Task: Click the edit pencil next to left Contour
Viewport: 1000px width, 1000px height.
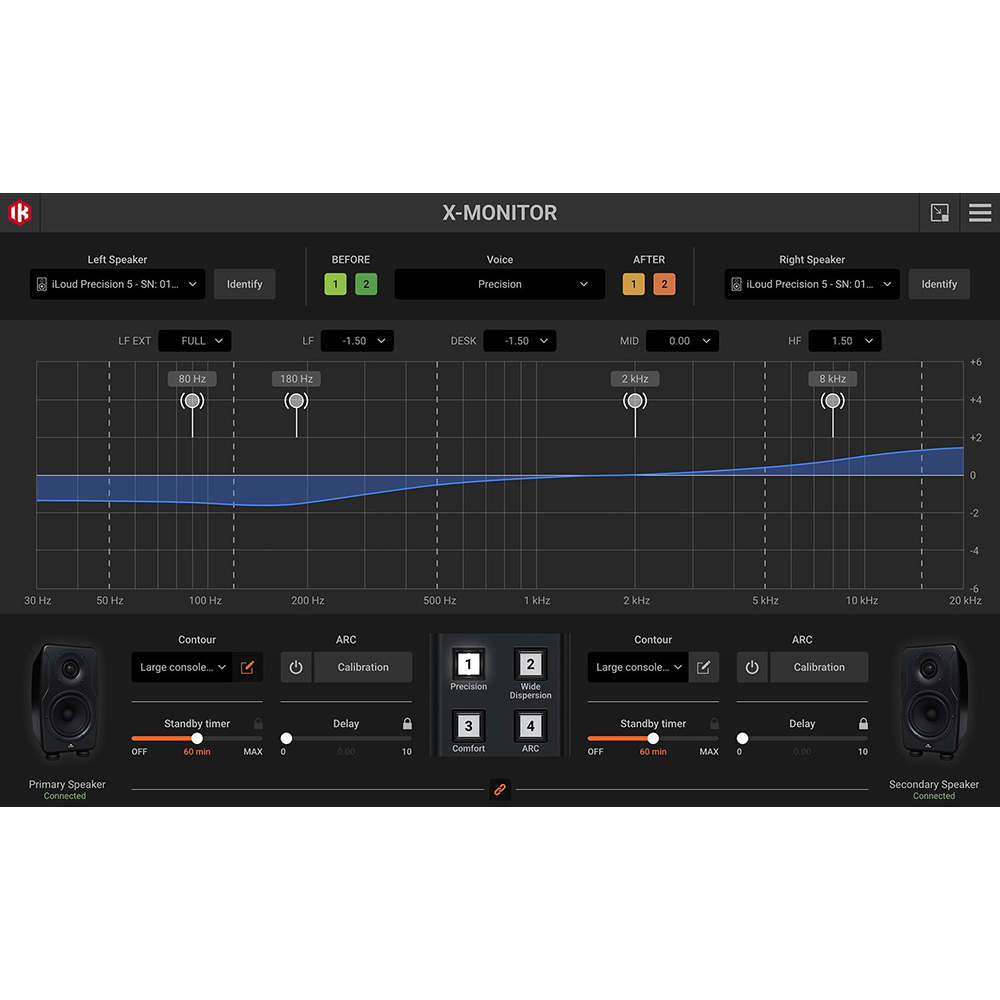Action: coord(248,667)
